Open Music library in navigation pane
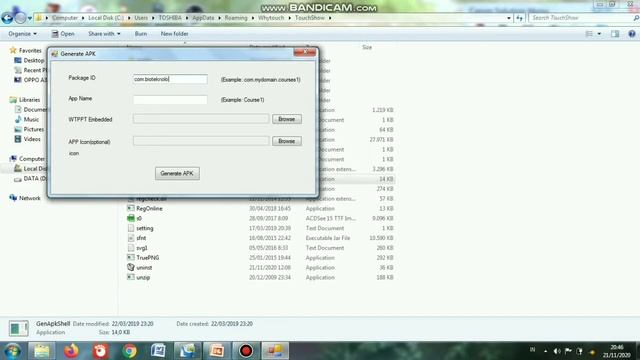The height and width of the screenshot is (360, 640). click(31, 119)
